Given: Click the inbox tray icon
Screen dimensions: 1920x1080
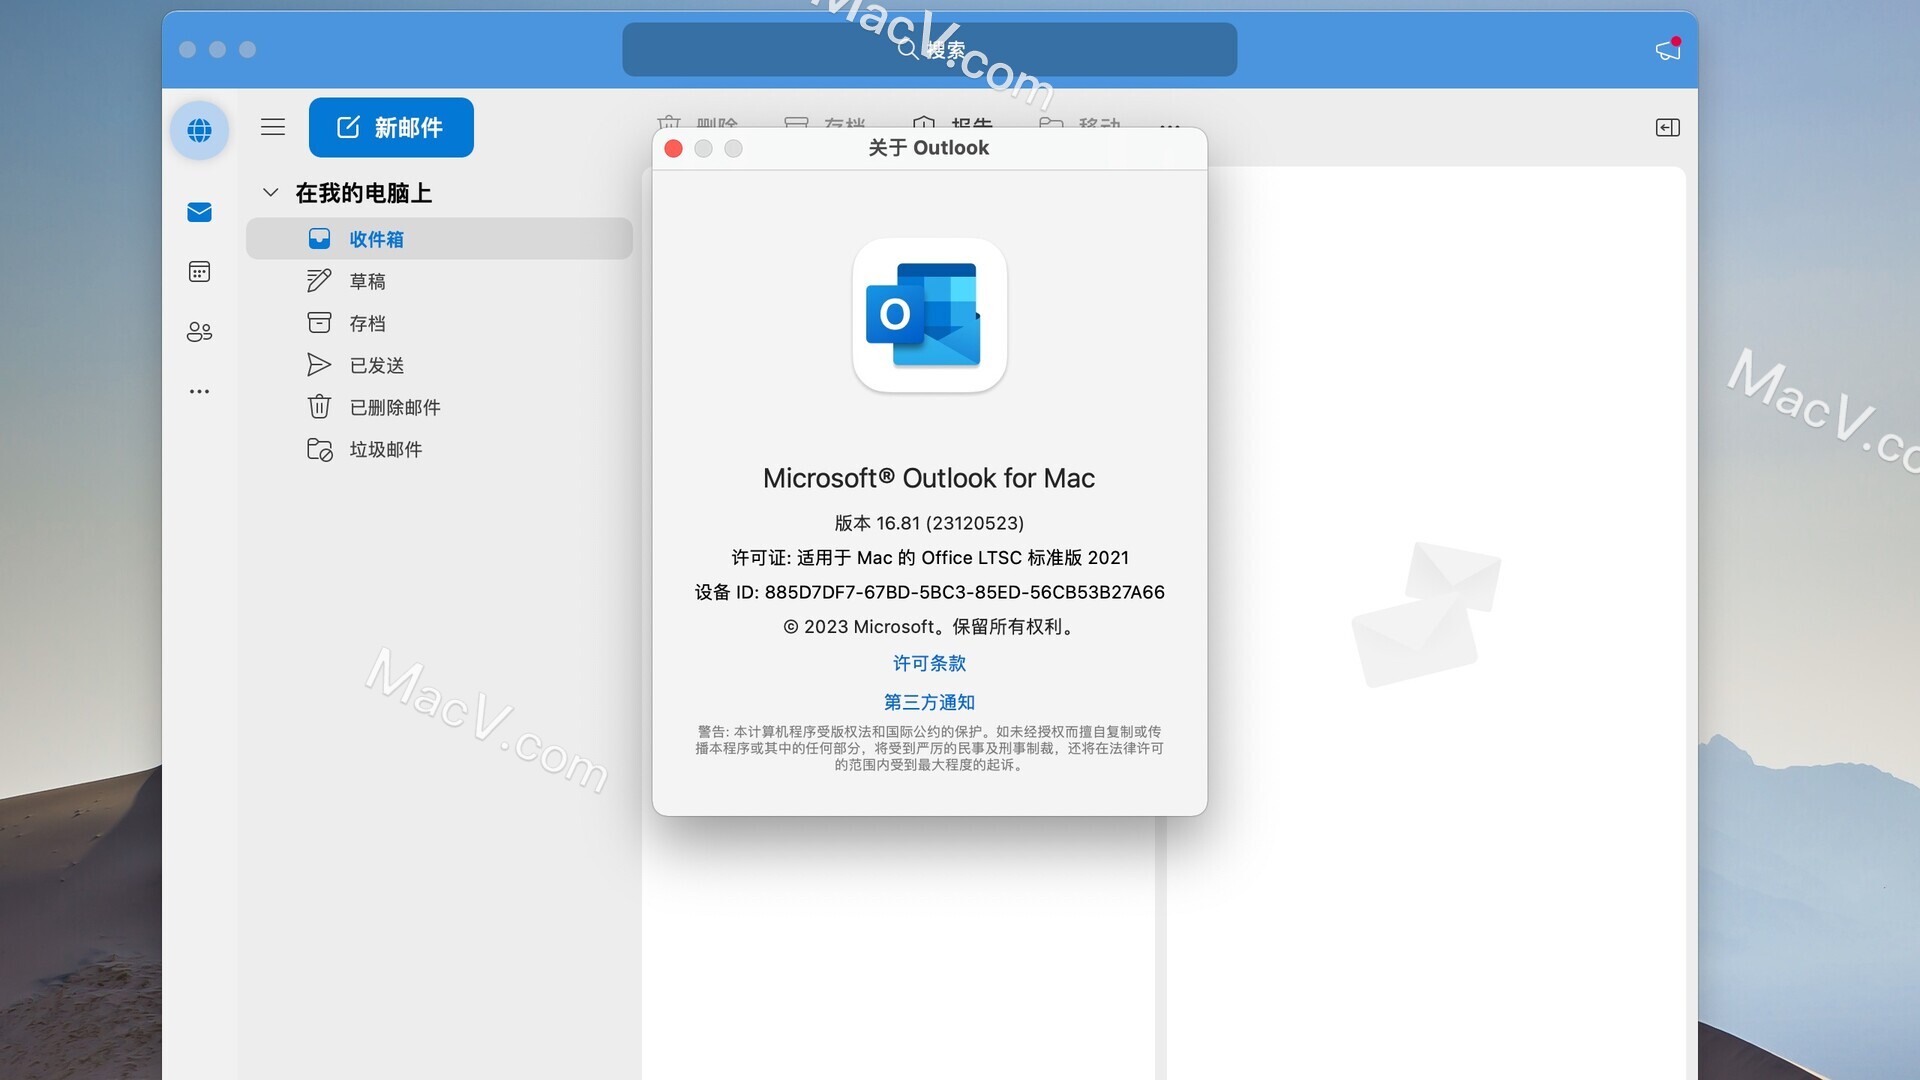Looking at the screenshot, I should coord(319,239).
